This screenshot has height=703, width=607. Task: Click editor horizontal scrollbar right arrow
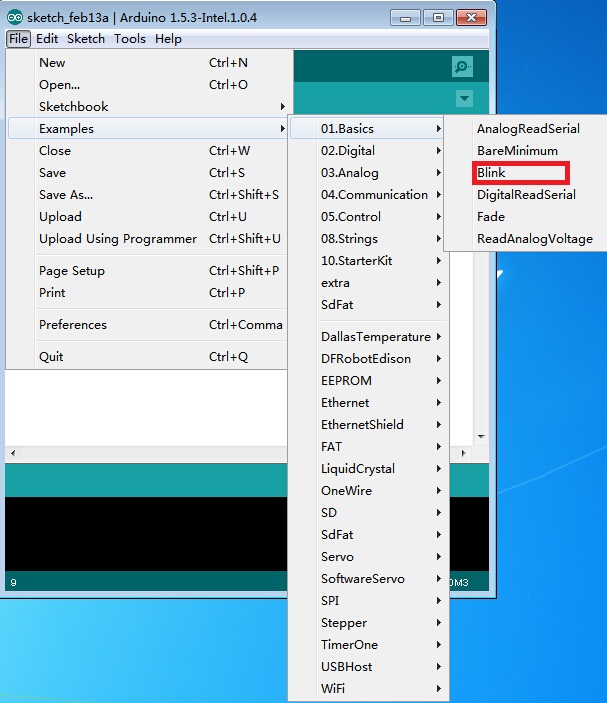click(463, 453)
